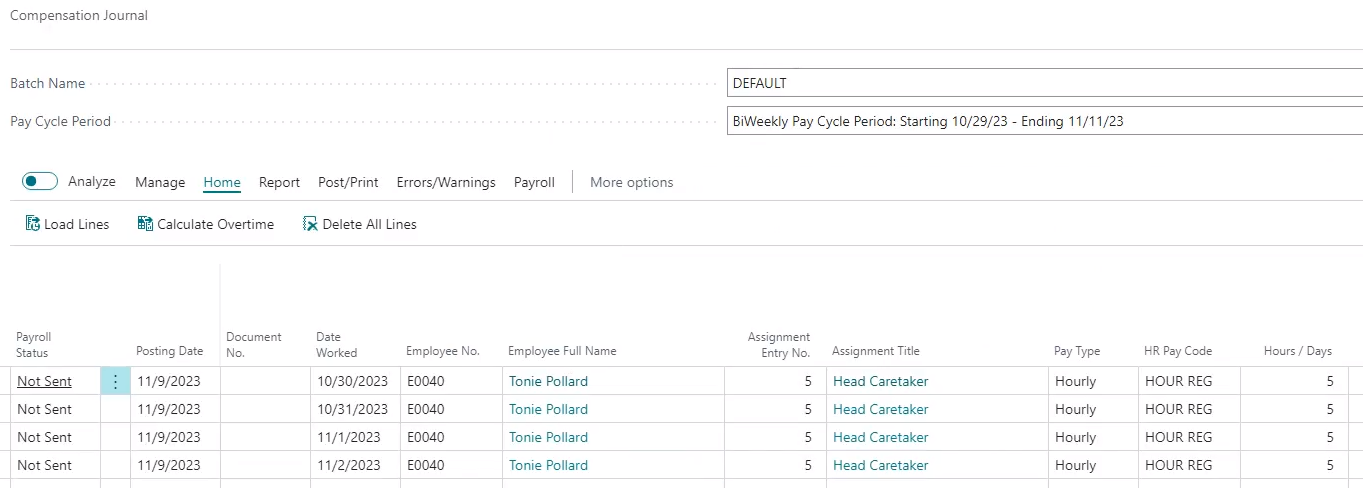Open Tonie Pollard link in first row
The width and height of the screenshot is (1363, 488).
548,381
